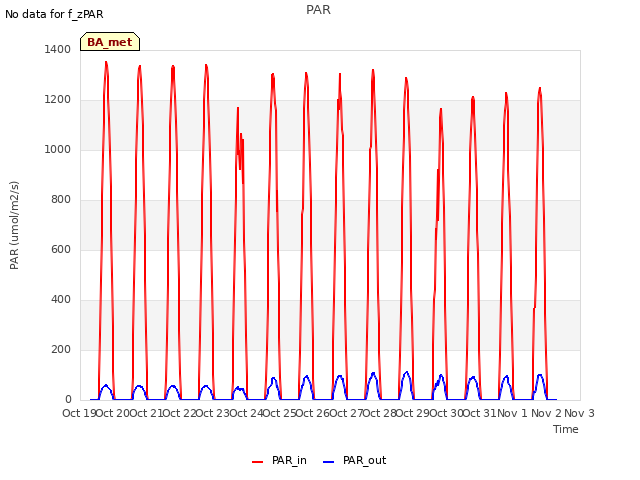This screenshot has width=640, height=480.
Task: Click the Oct 21 x-axis tick label
Action: pyautogui.click(x=146, y=413)
